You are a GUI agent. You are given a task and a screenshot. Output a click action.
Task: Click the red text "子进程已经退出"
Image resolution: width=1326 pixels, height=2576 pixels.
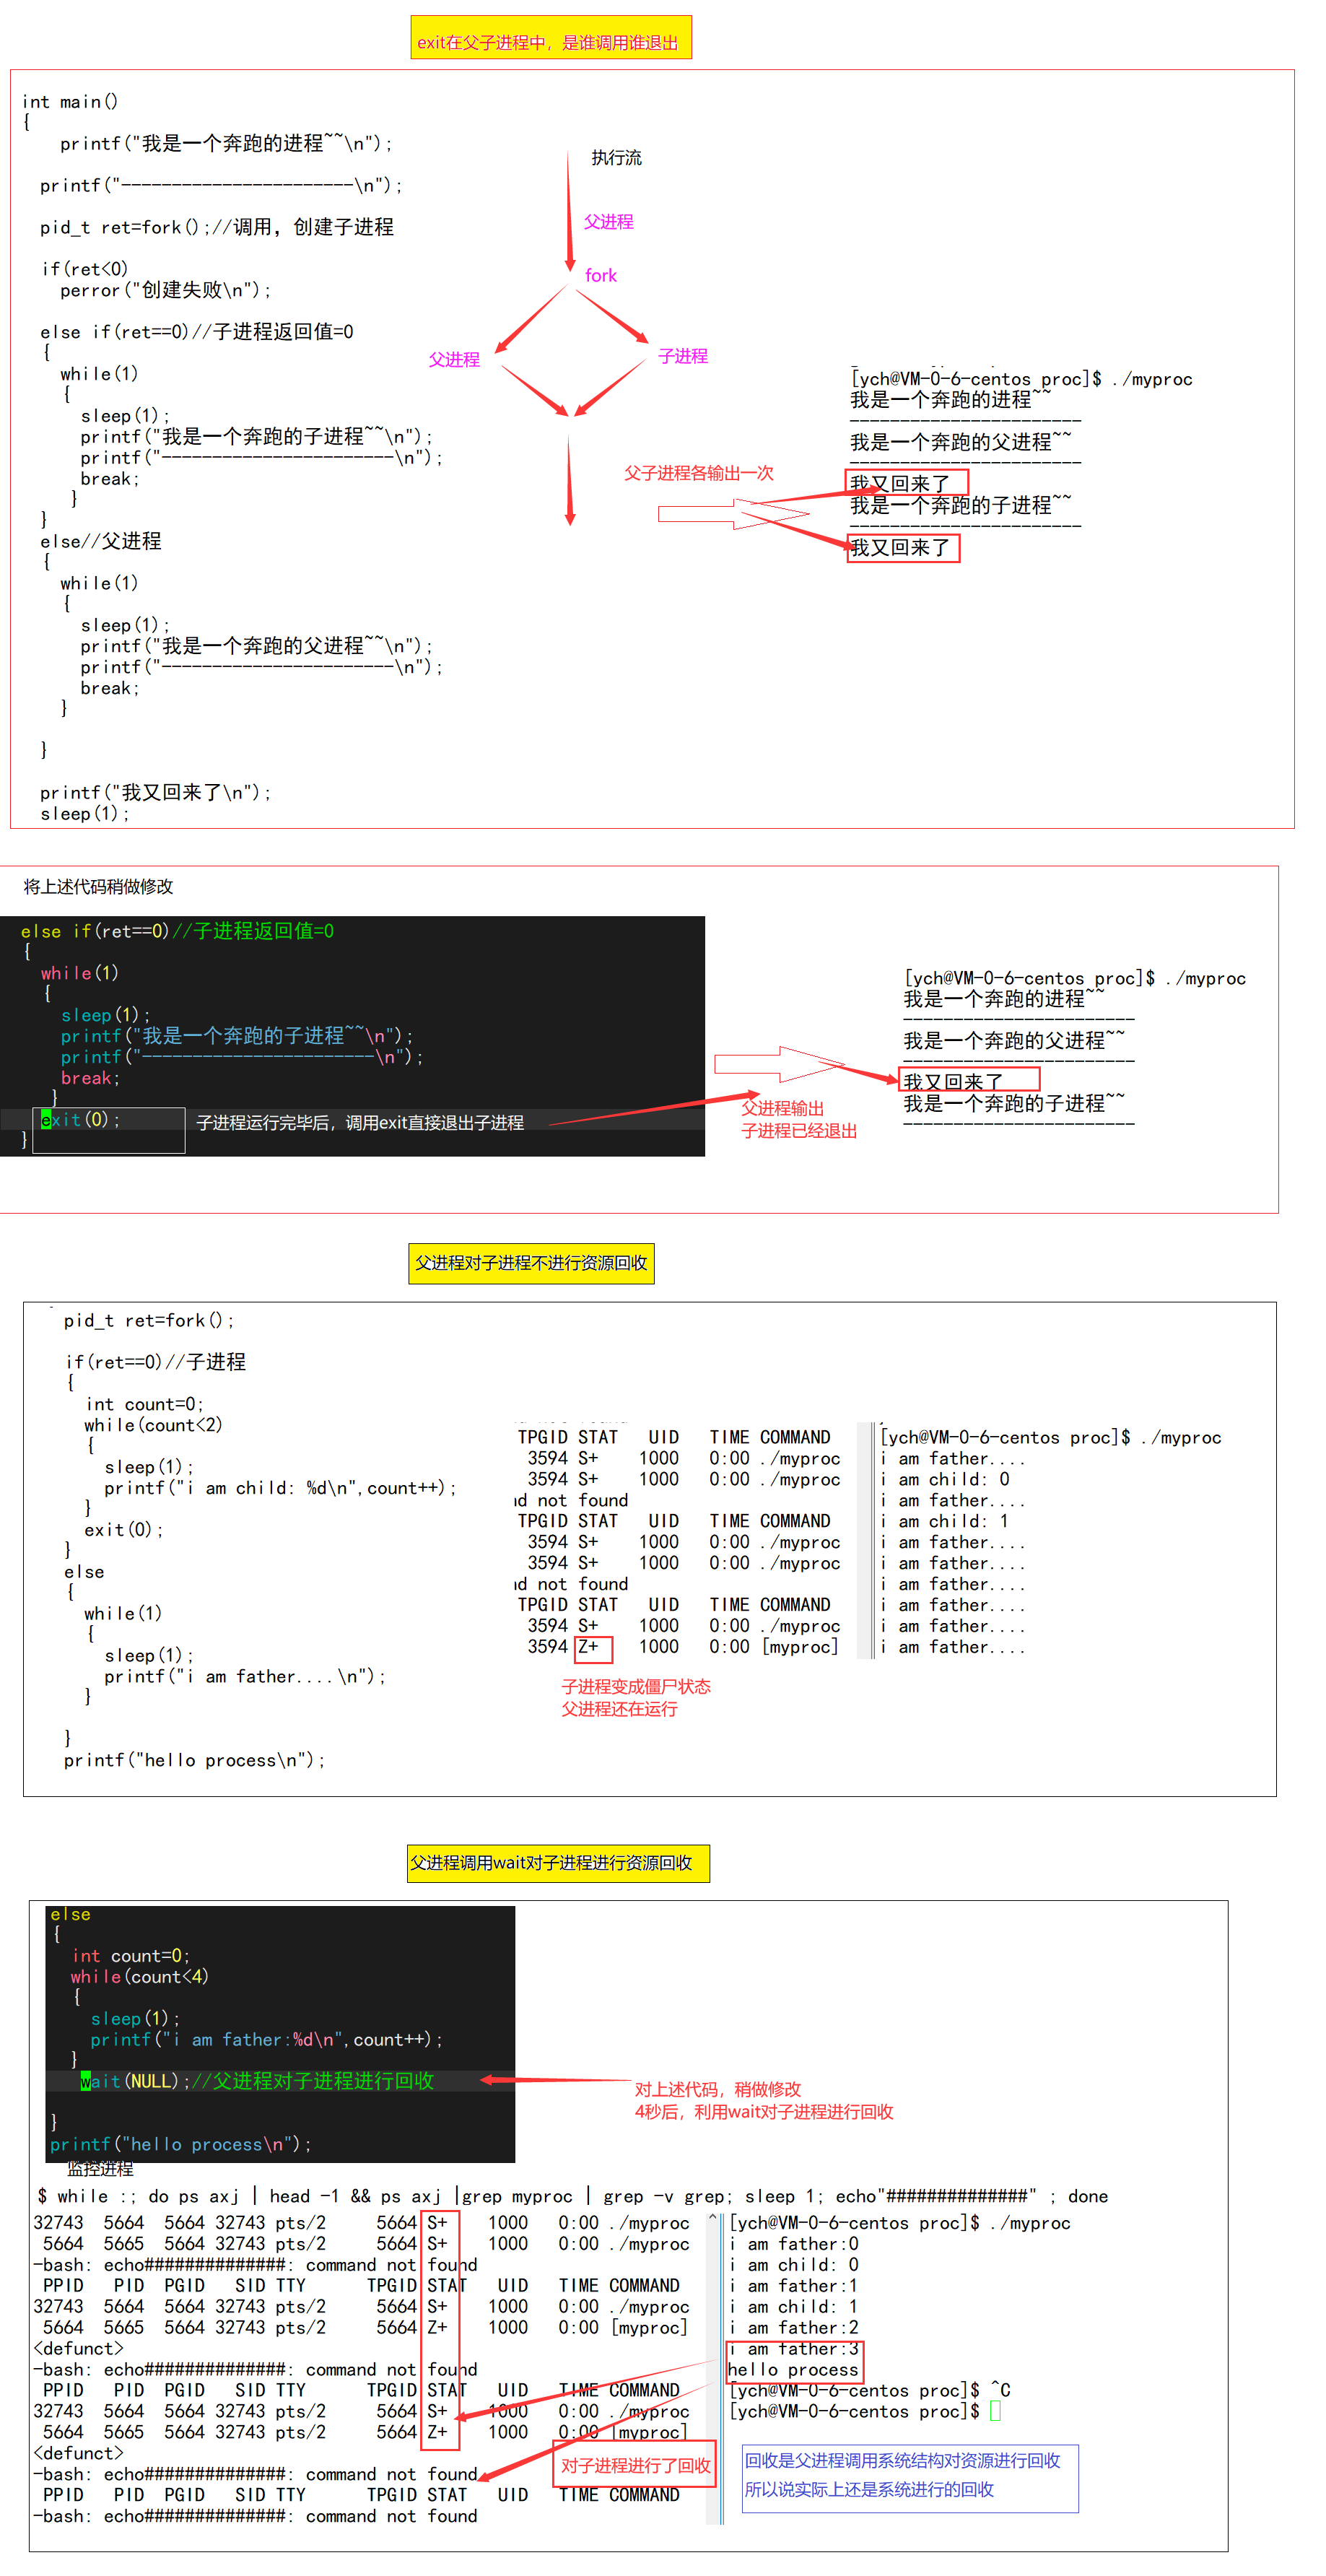pos(799,1131)
